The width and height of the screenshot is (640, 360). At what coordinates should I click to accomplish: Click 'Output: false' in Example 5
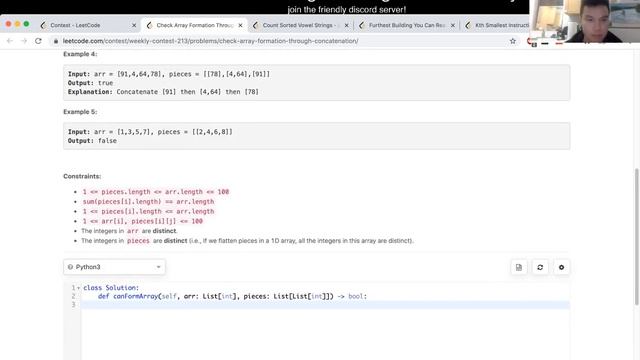(x=92, y=141)
